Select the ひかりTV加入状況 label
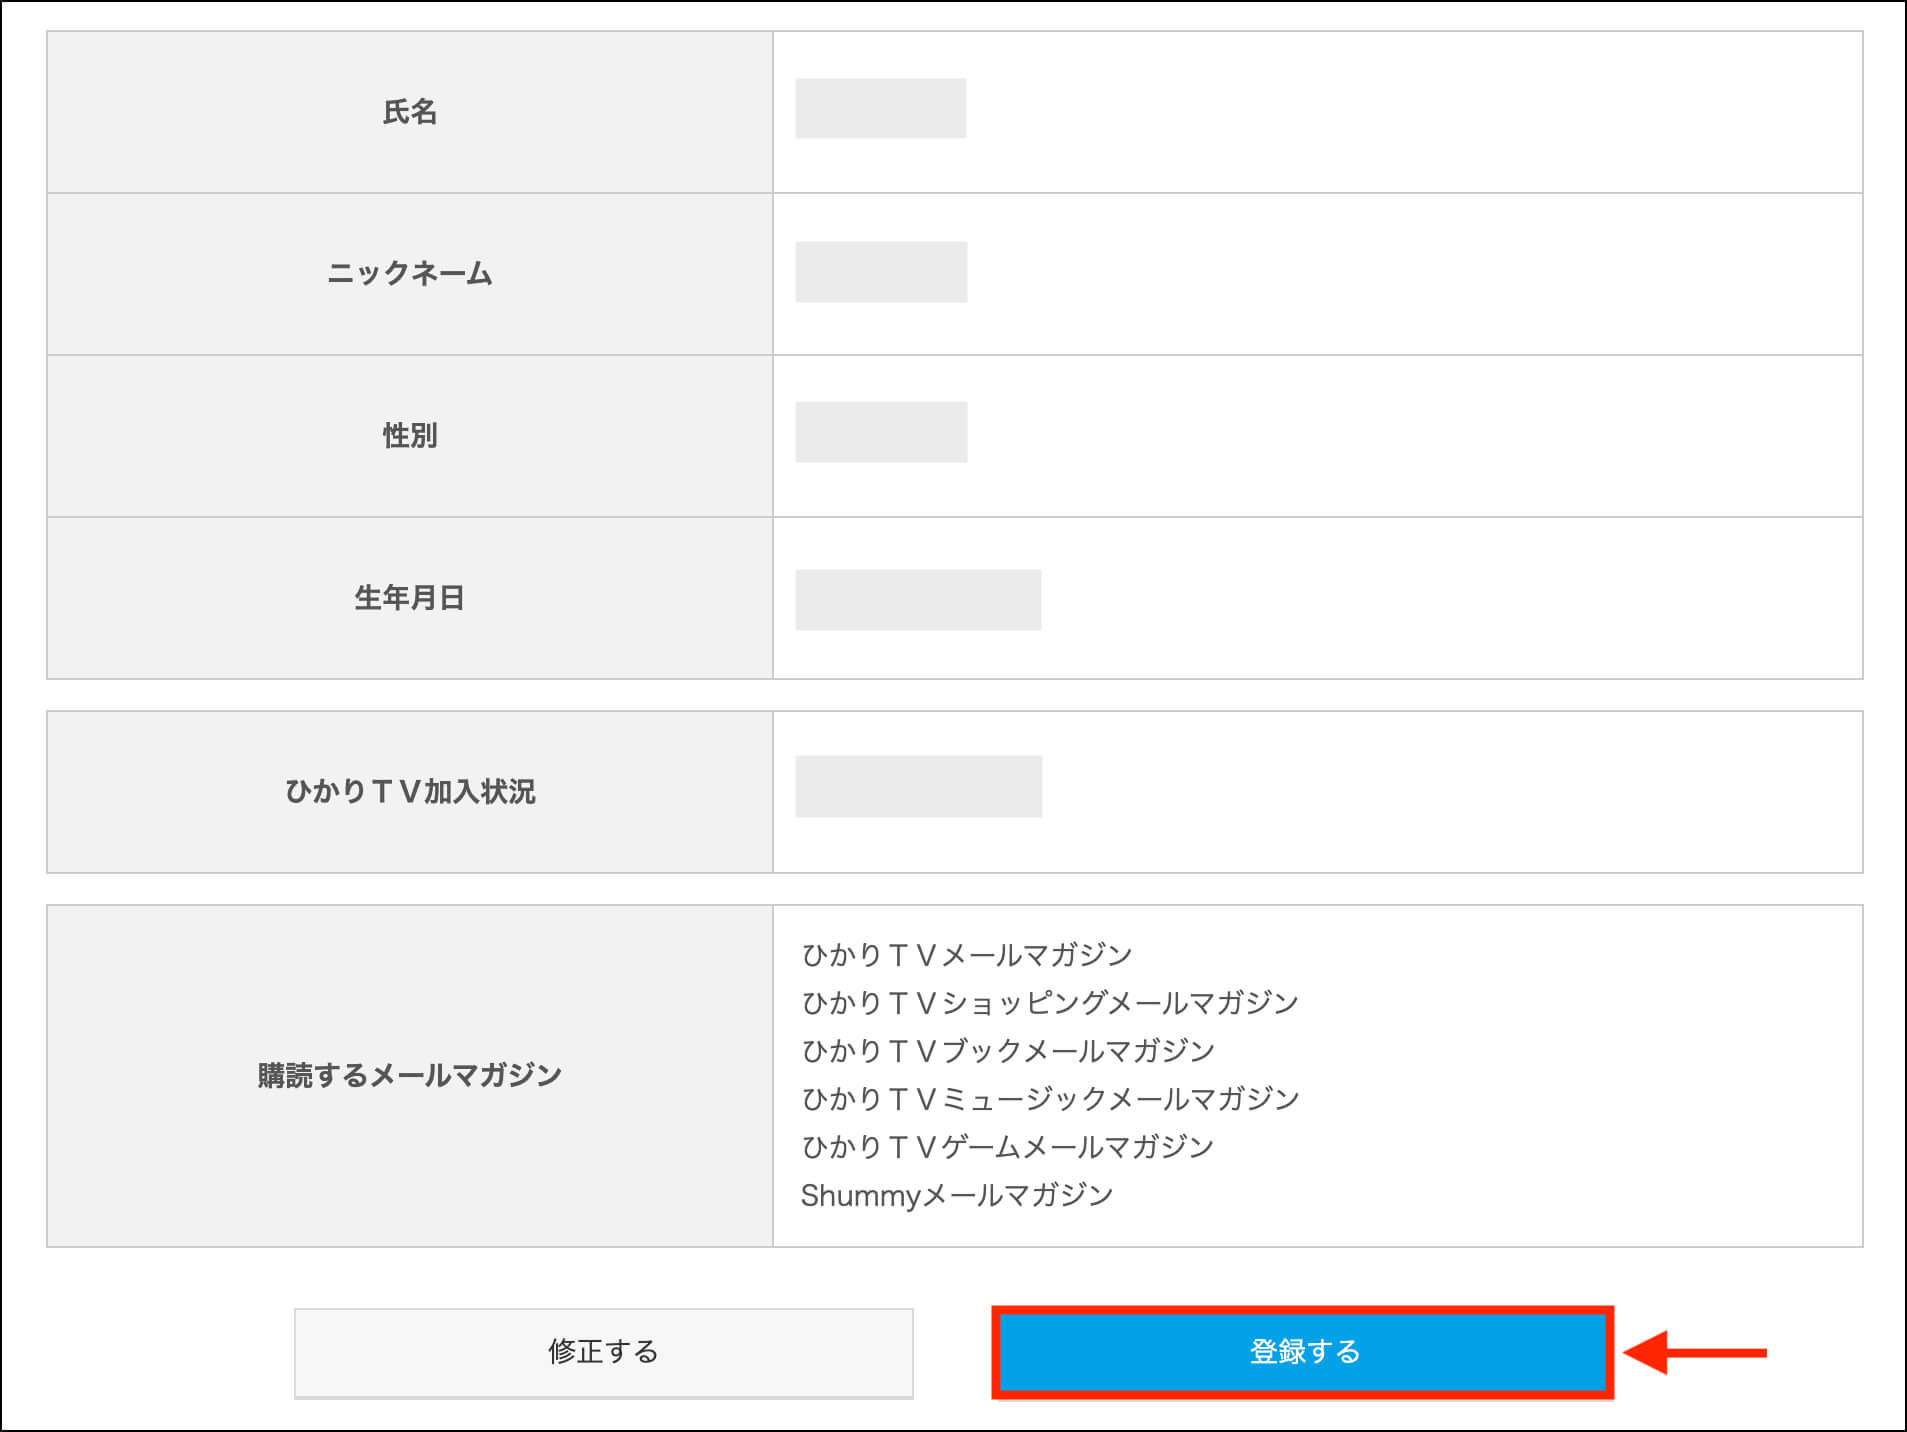Screen dimensions: 1907x1432 pyautogui.click(x=410, y=792)
